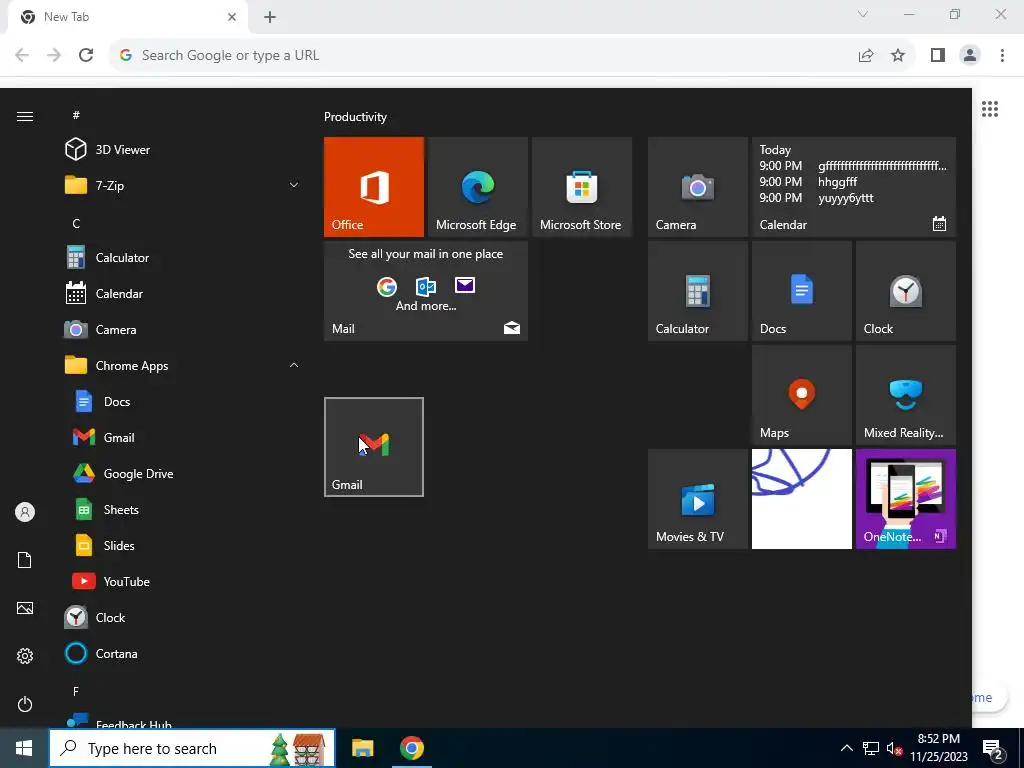1024x768 pixels.
Task: Select the New Tab tab
Action: (x=127, y=18)
